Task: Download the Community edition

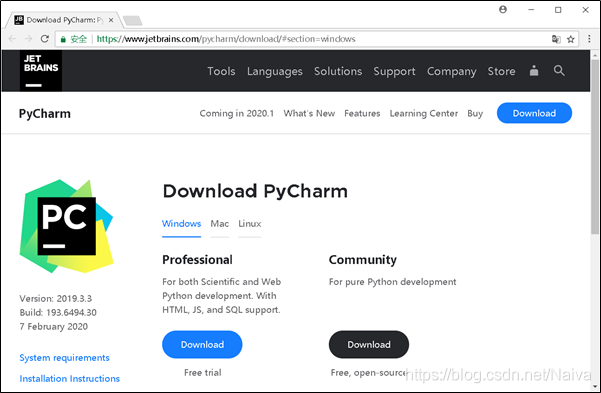Action: point(369,345)
